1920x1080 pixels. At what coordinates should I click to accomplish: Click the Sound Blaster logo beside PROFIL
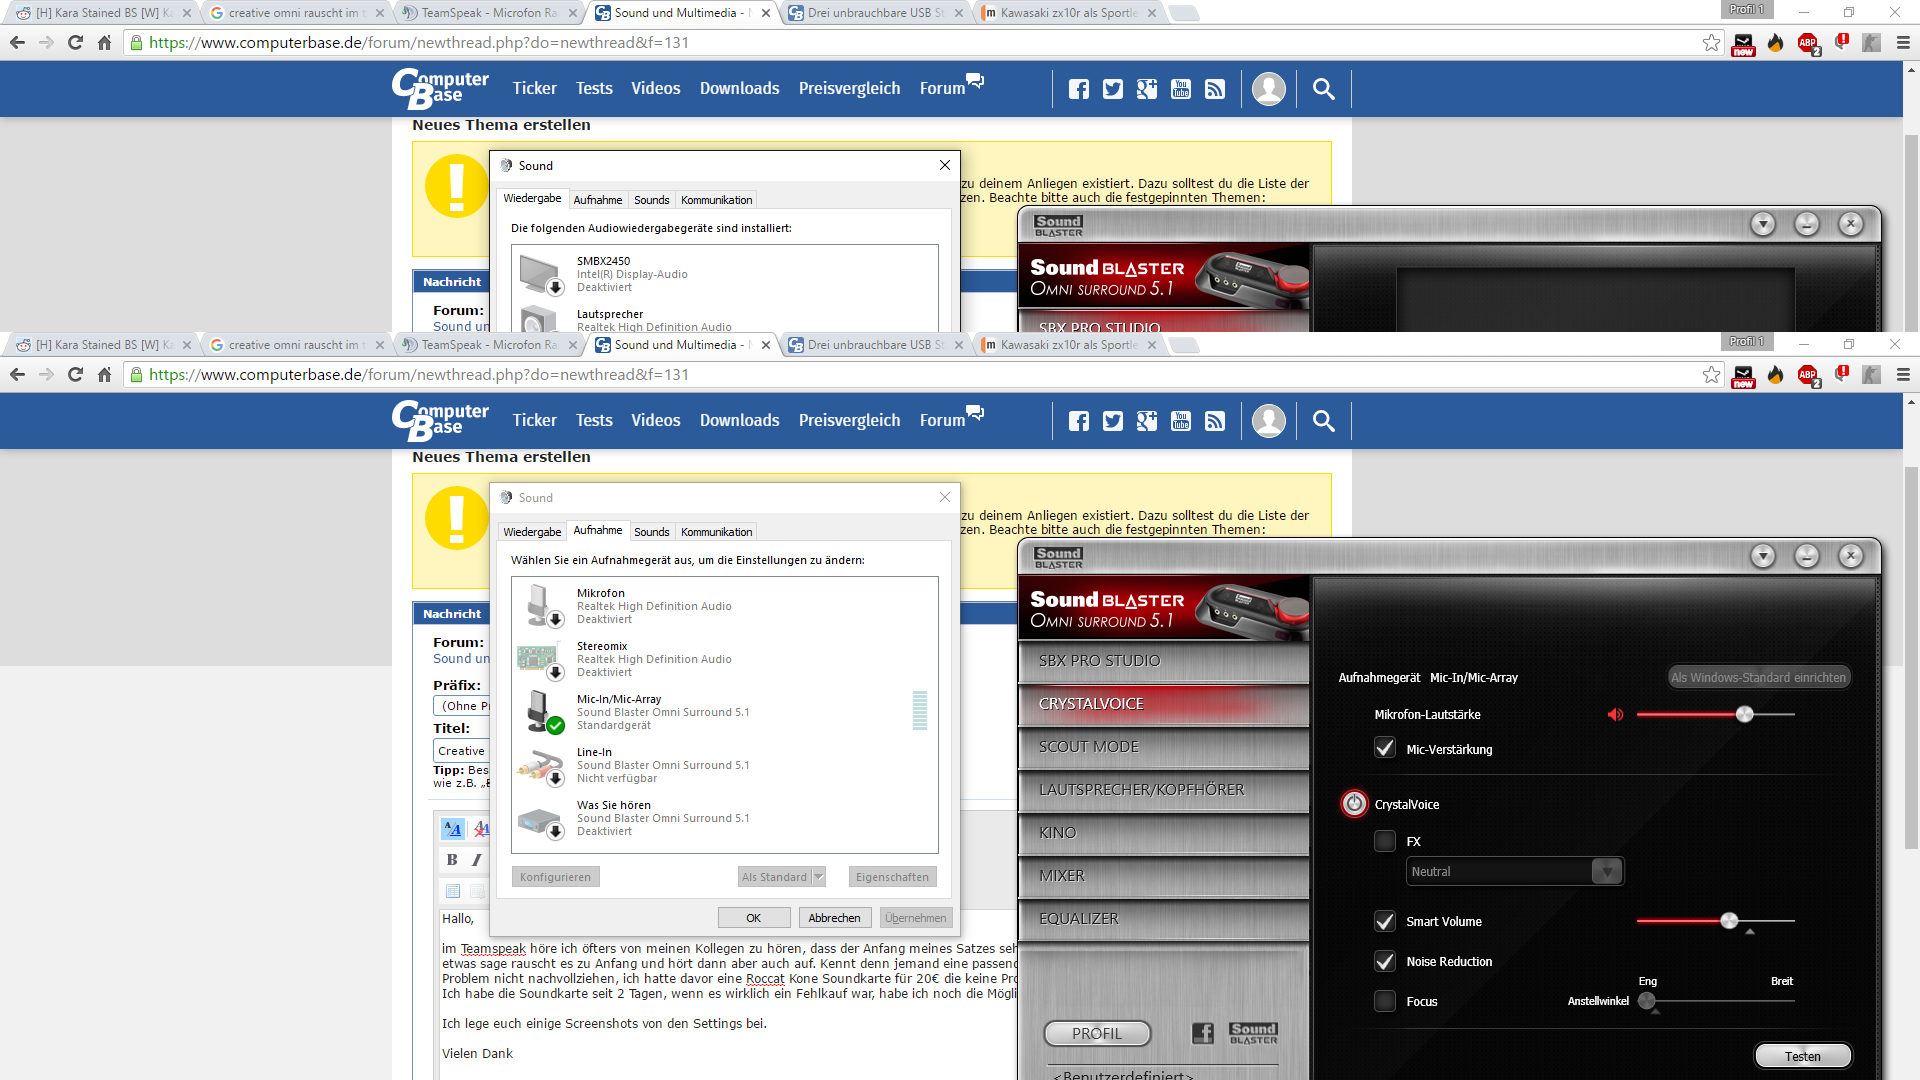[1253, 1033]
